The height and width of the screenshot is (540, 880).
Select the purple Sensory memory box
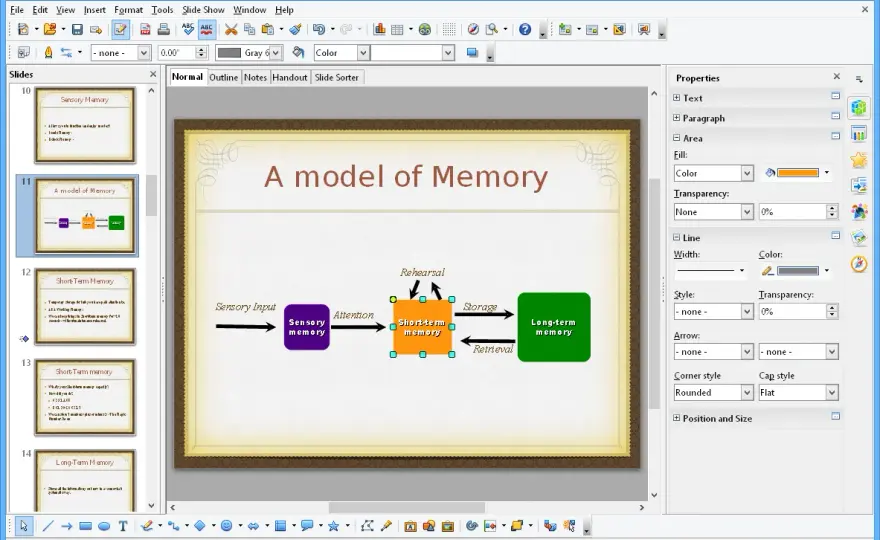coord(306,327)
